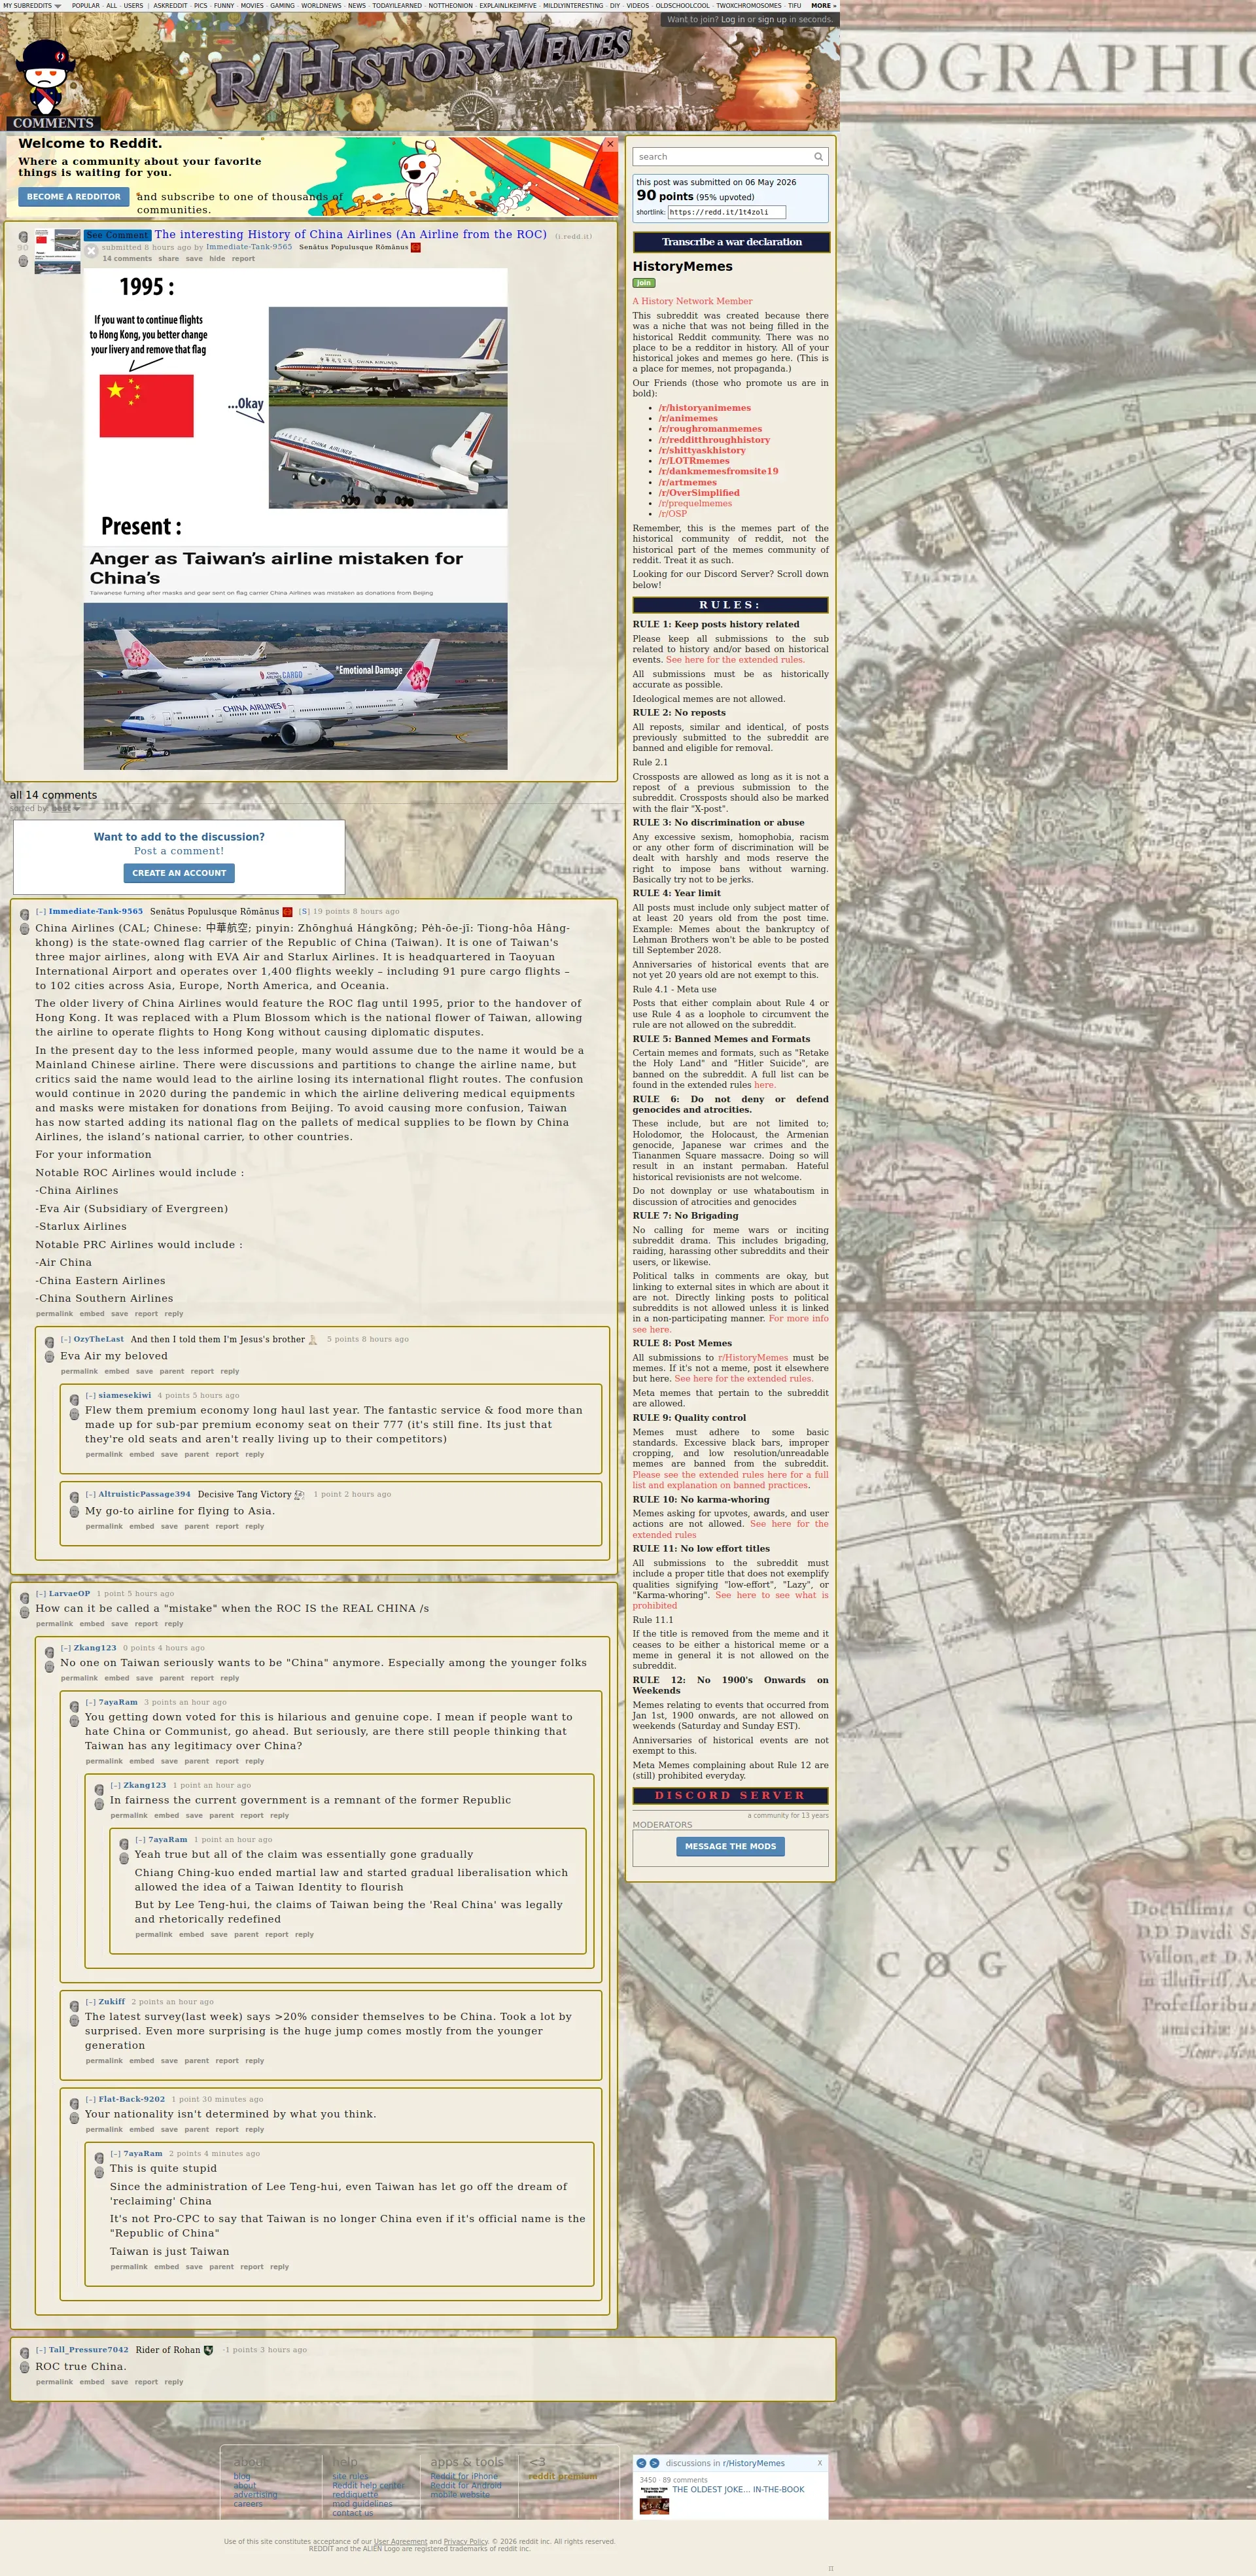Open the reddit premium footer link
The image size is (1256, 2576).
(x=562, y=2477)
